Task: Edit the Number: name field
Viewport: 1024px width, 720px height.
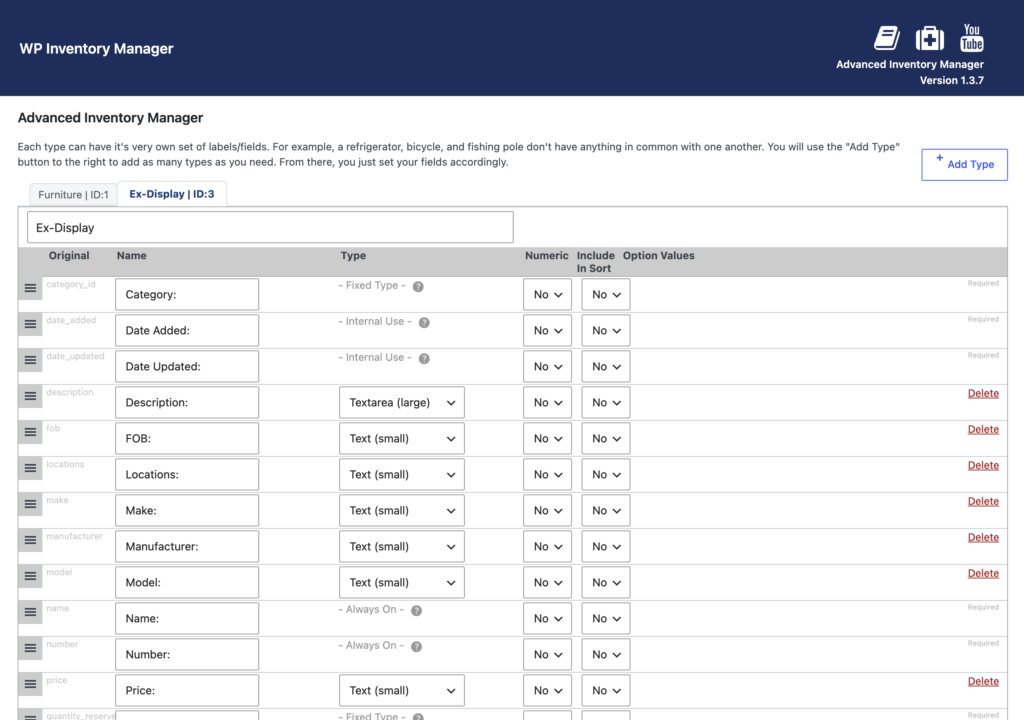Action: (187, 655)
